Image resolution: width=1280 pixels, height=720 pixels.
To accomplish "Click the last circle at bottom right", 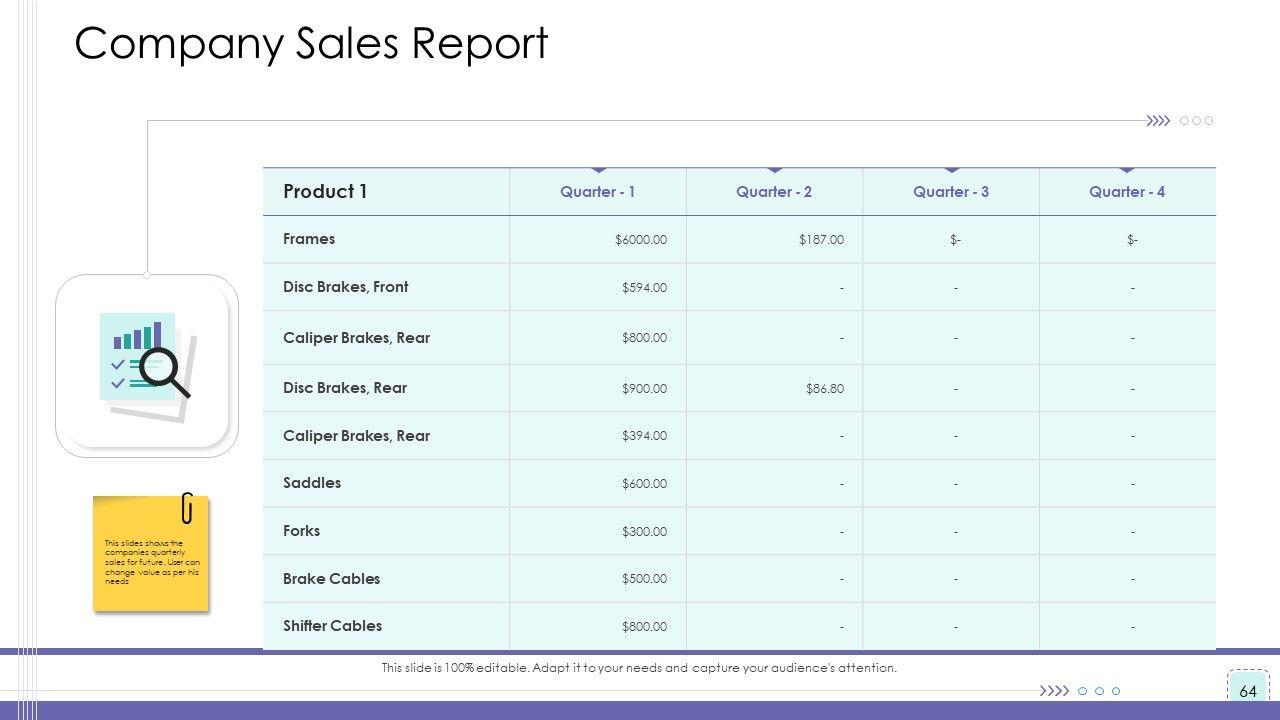I will pyautogui.click(x=1116, y=691).
